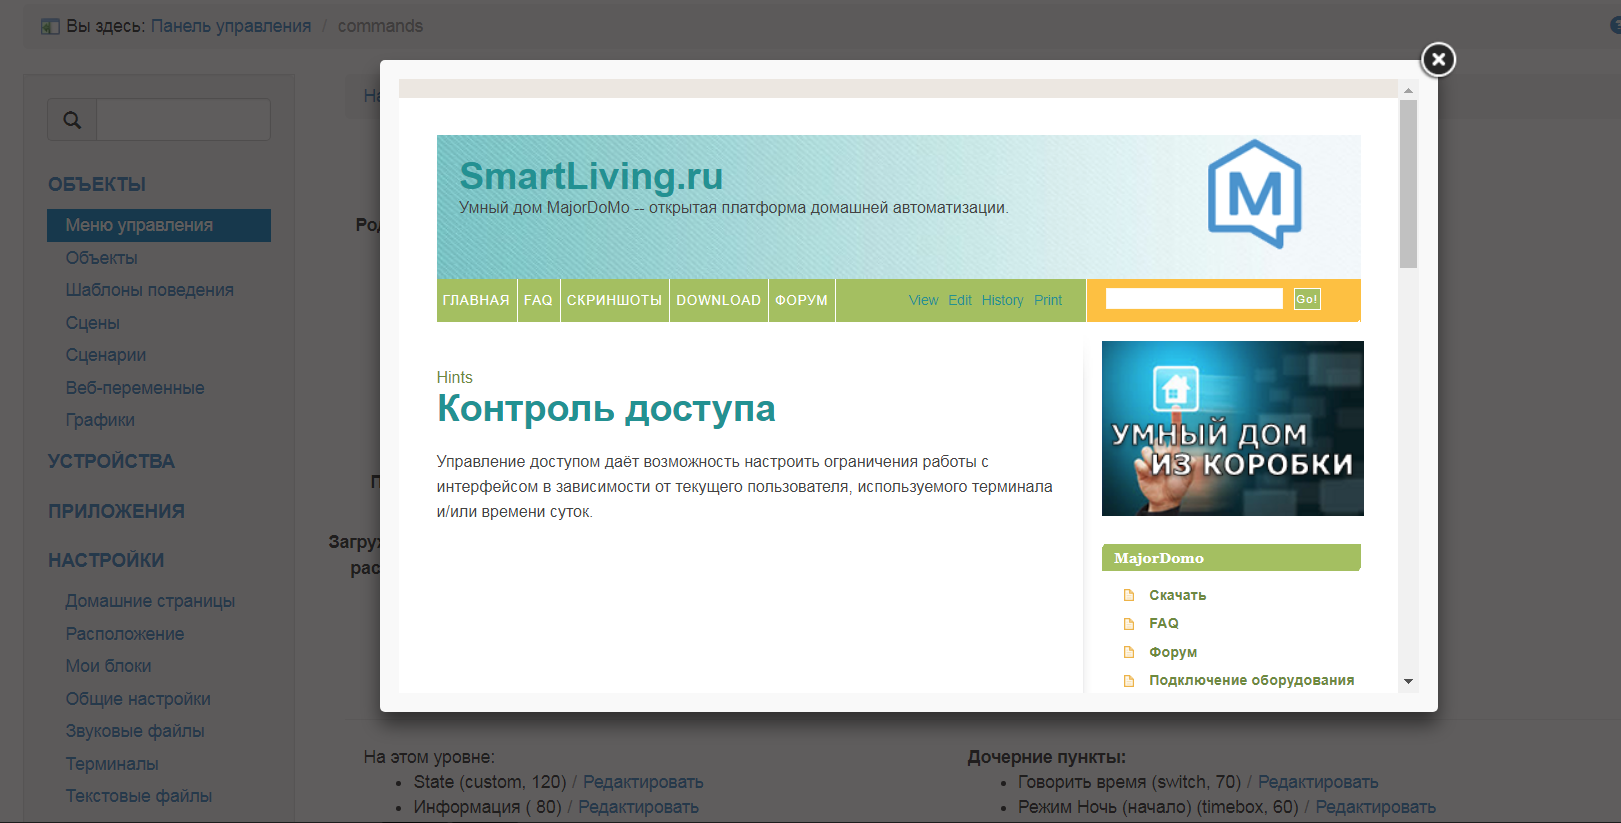1621x823 pixels.
Task: Open the Форум link in the MajorDomo list
Action: coord(1173,652)
